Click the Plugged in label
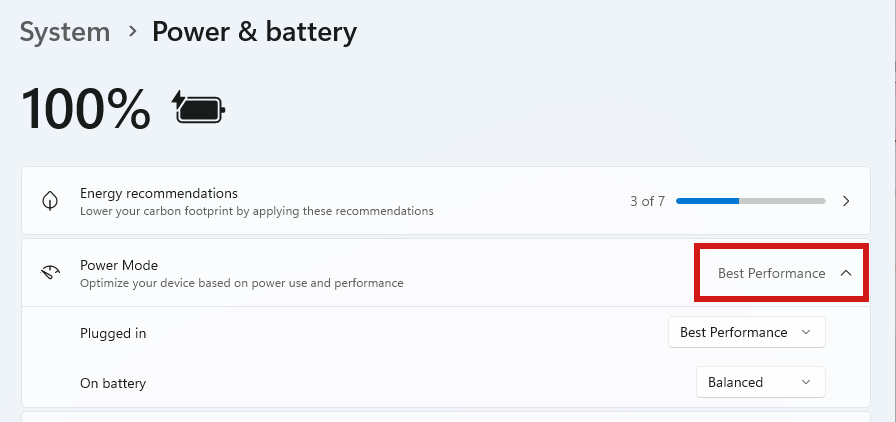 point(113,333)
